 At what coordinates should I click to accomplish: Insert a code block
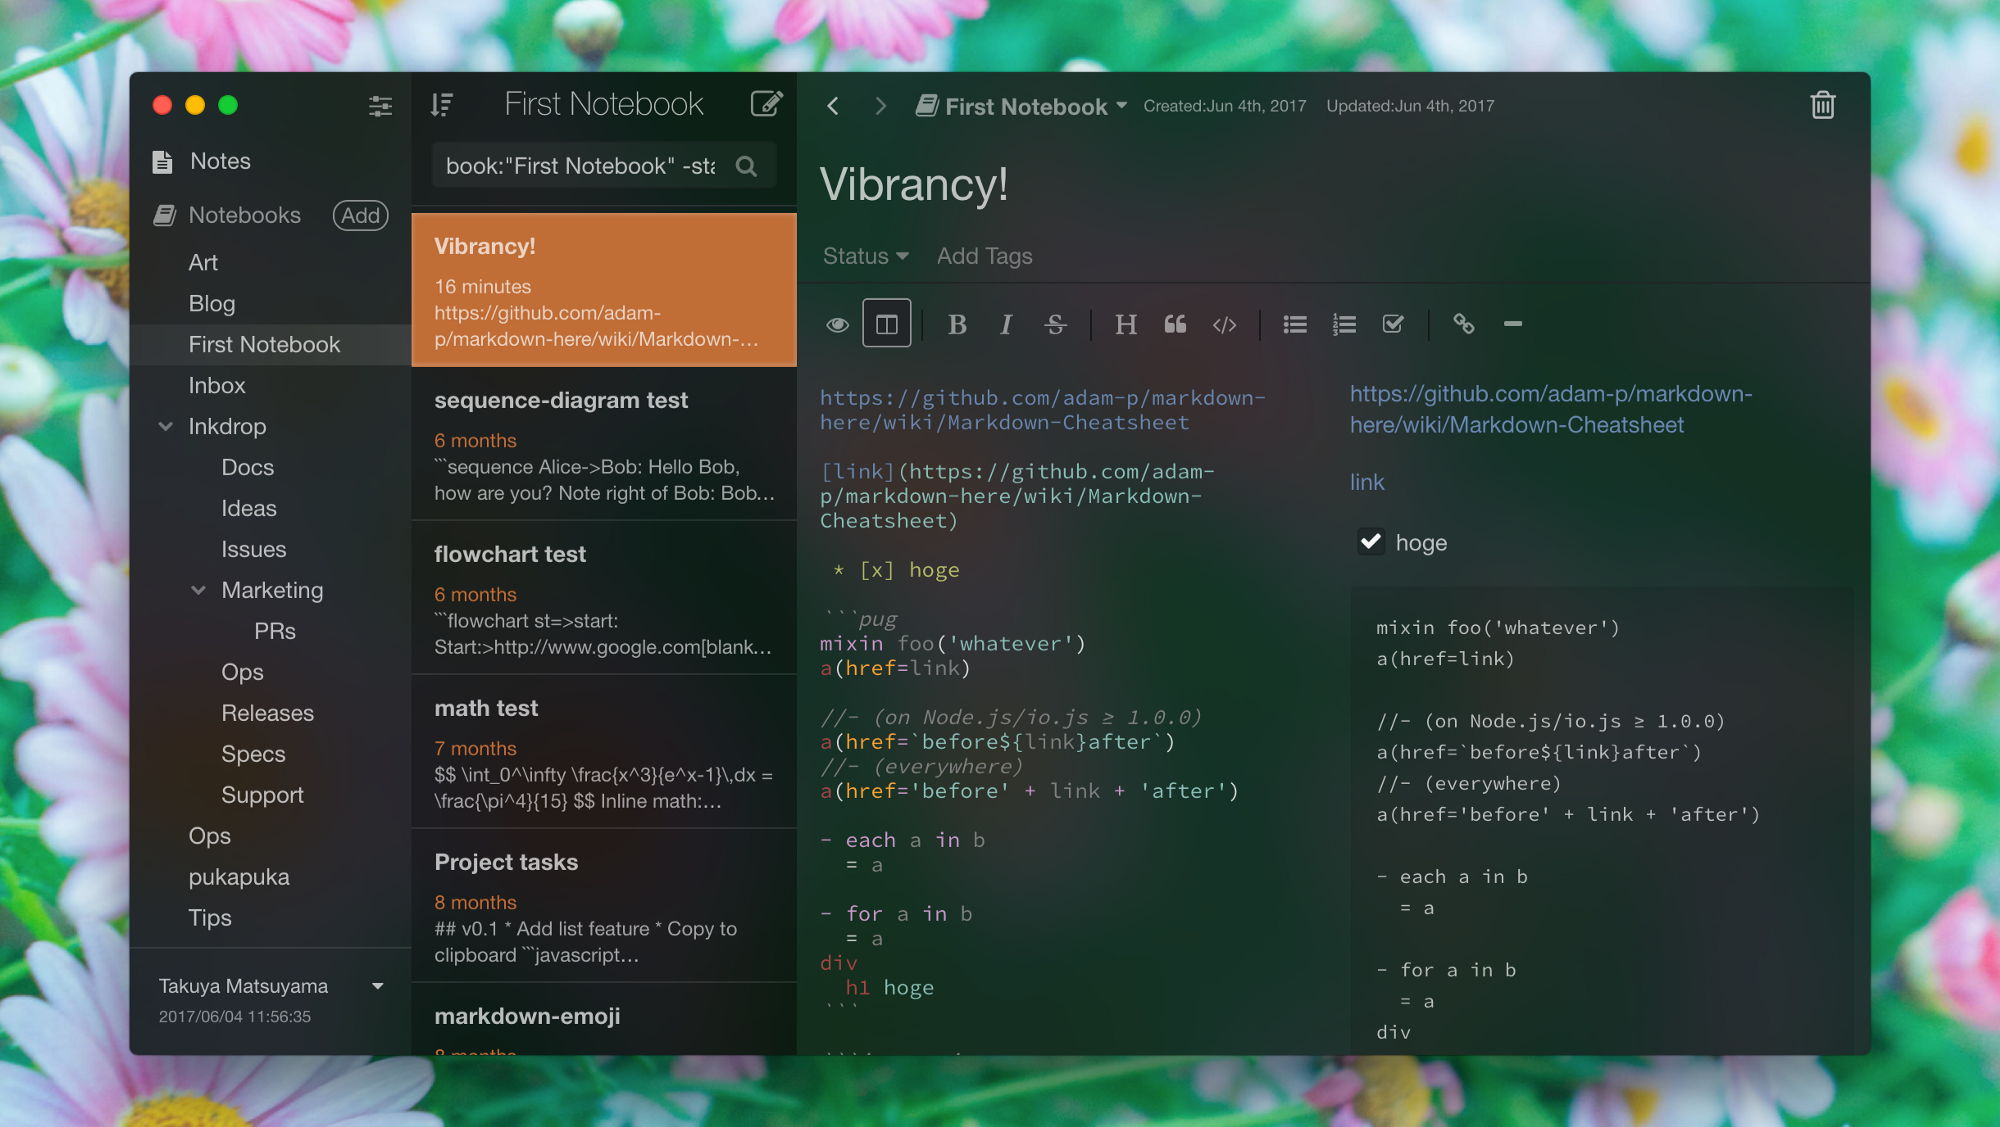1224,324
